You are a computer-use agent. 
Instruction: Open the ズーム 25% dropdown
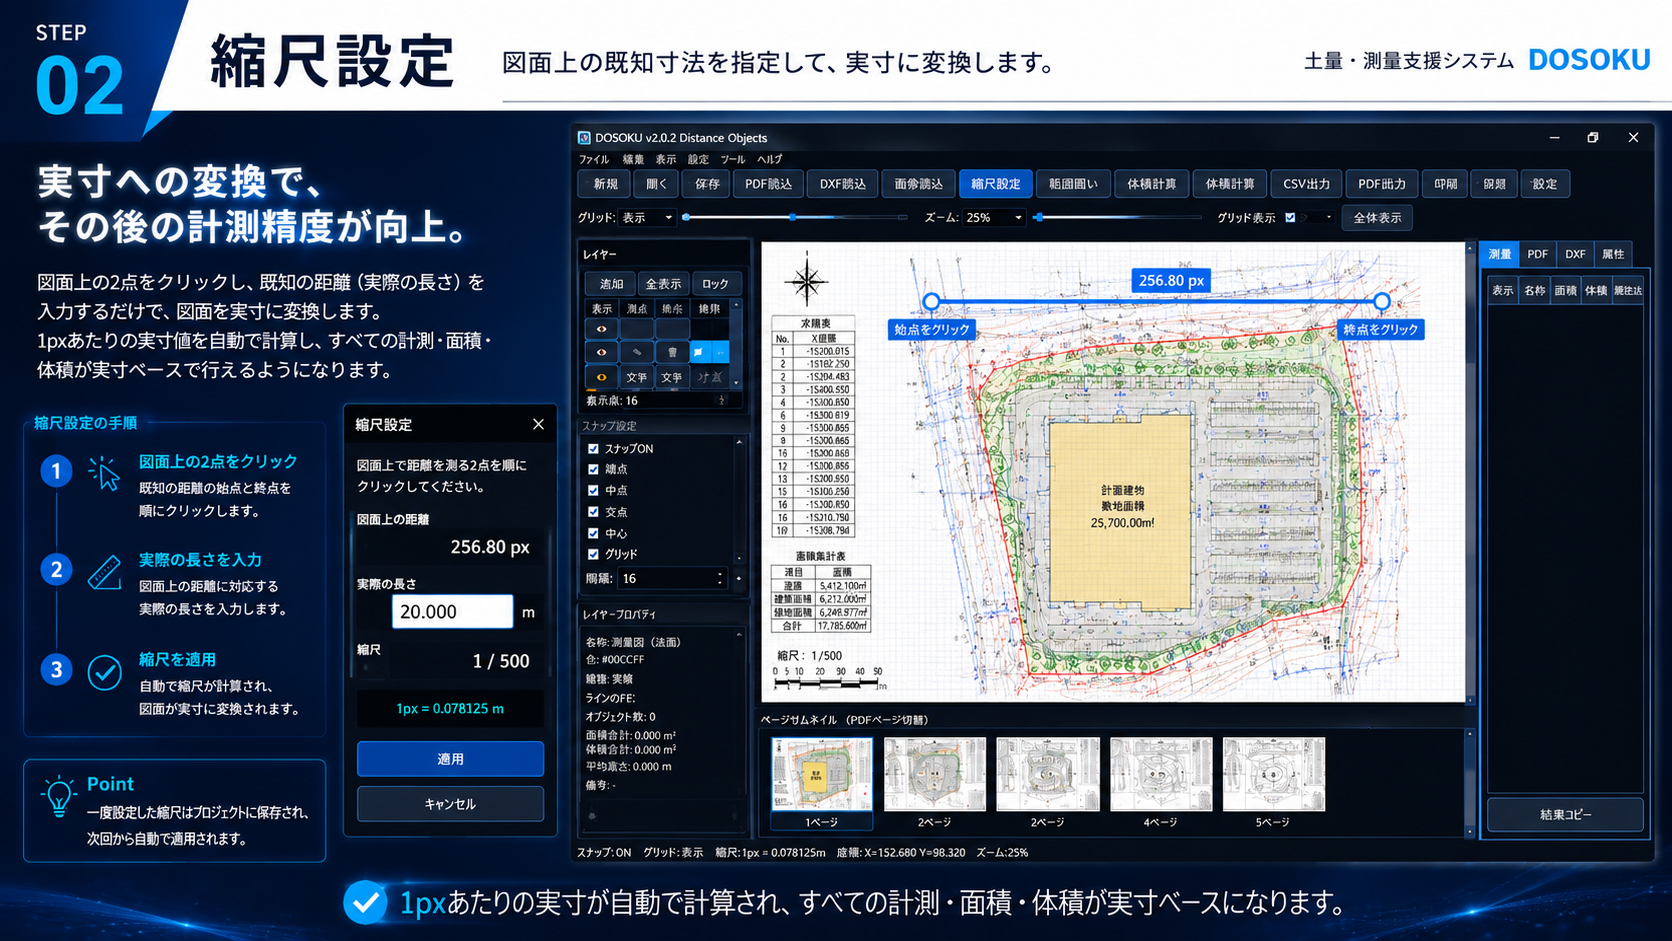click(x=994, y=217)
